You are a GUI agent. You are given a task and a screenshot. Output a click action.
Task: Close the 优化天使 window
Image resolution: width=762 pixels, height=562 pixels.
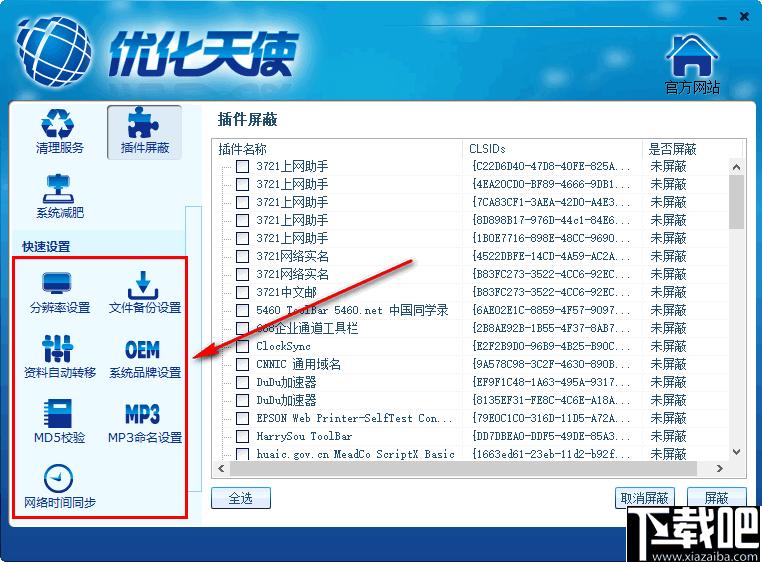pos(744,17)
